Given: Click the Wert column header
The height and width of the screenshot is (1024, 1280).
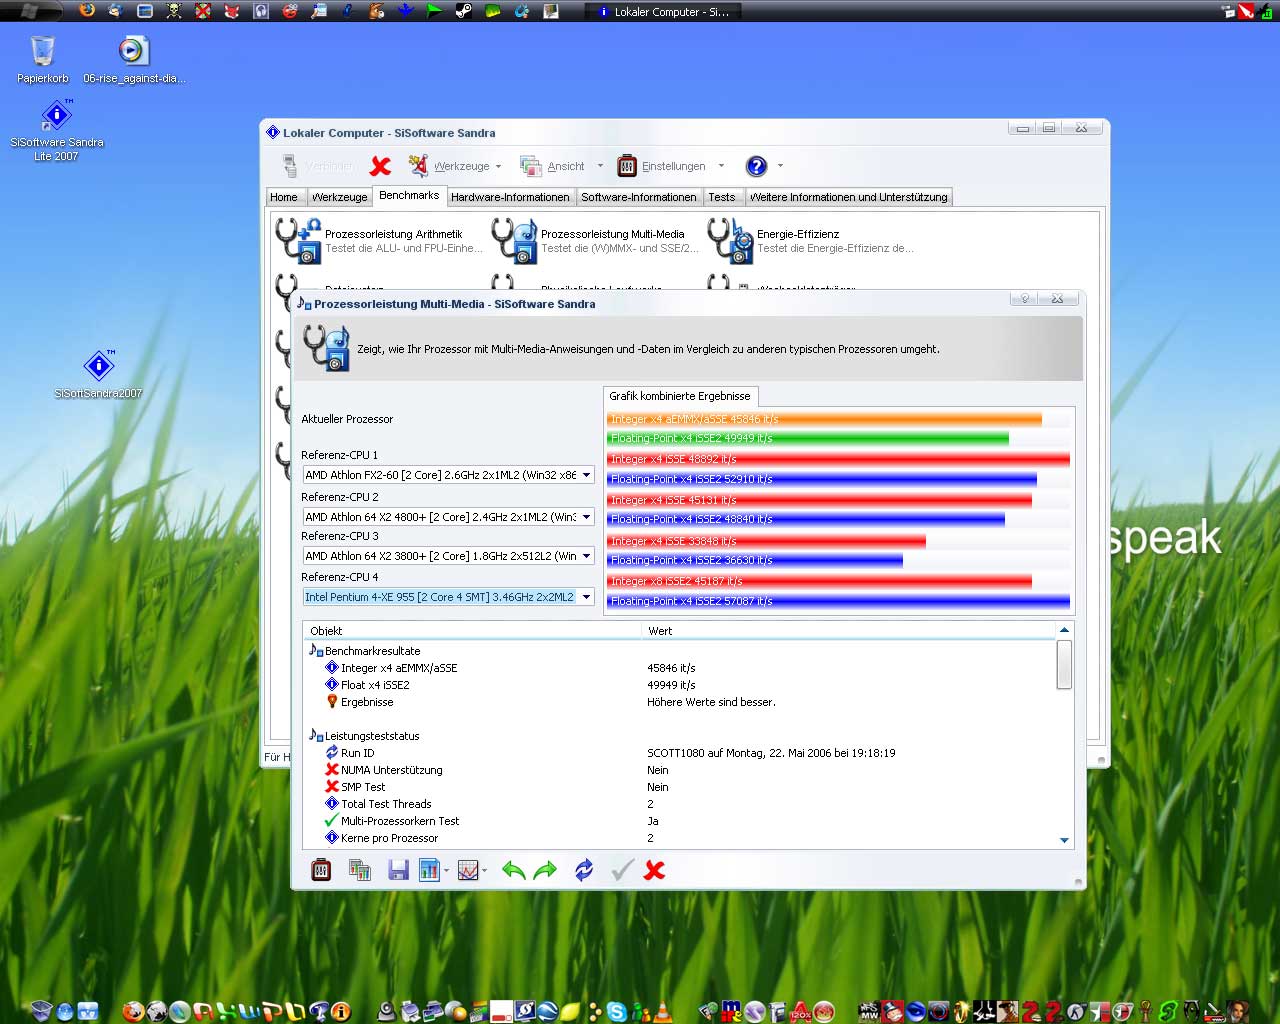Looking at the screenshot, I should pyautogui.click(x=848, y=631).
